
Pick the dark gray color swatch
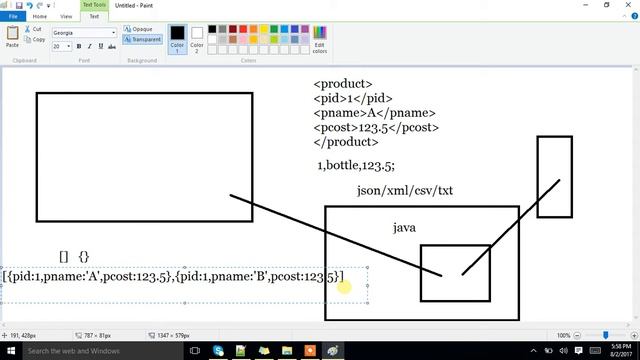(x=222, y=29)
